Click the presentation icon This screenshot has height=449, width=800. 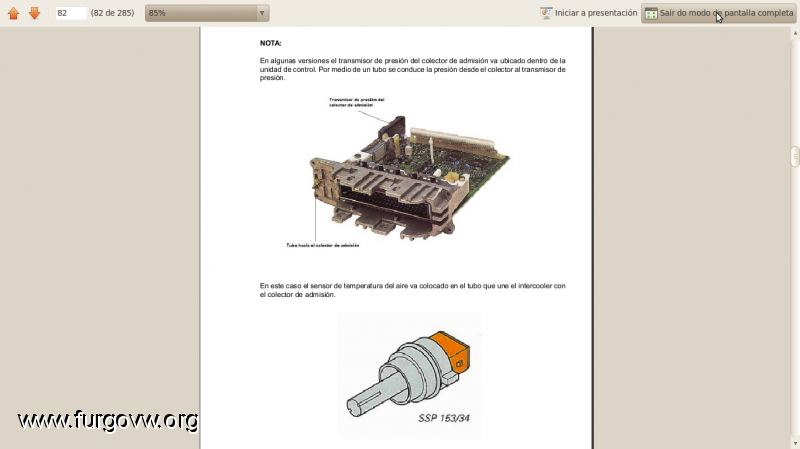pyautogui.click(x=546, y=13)
